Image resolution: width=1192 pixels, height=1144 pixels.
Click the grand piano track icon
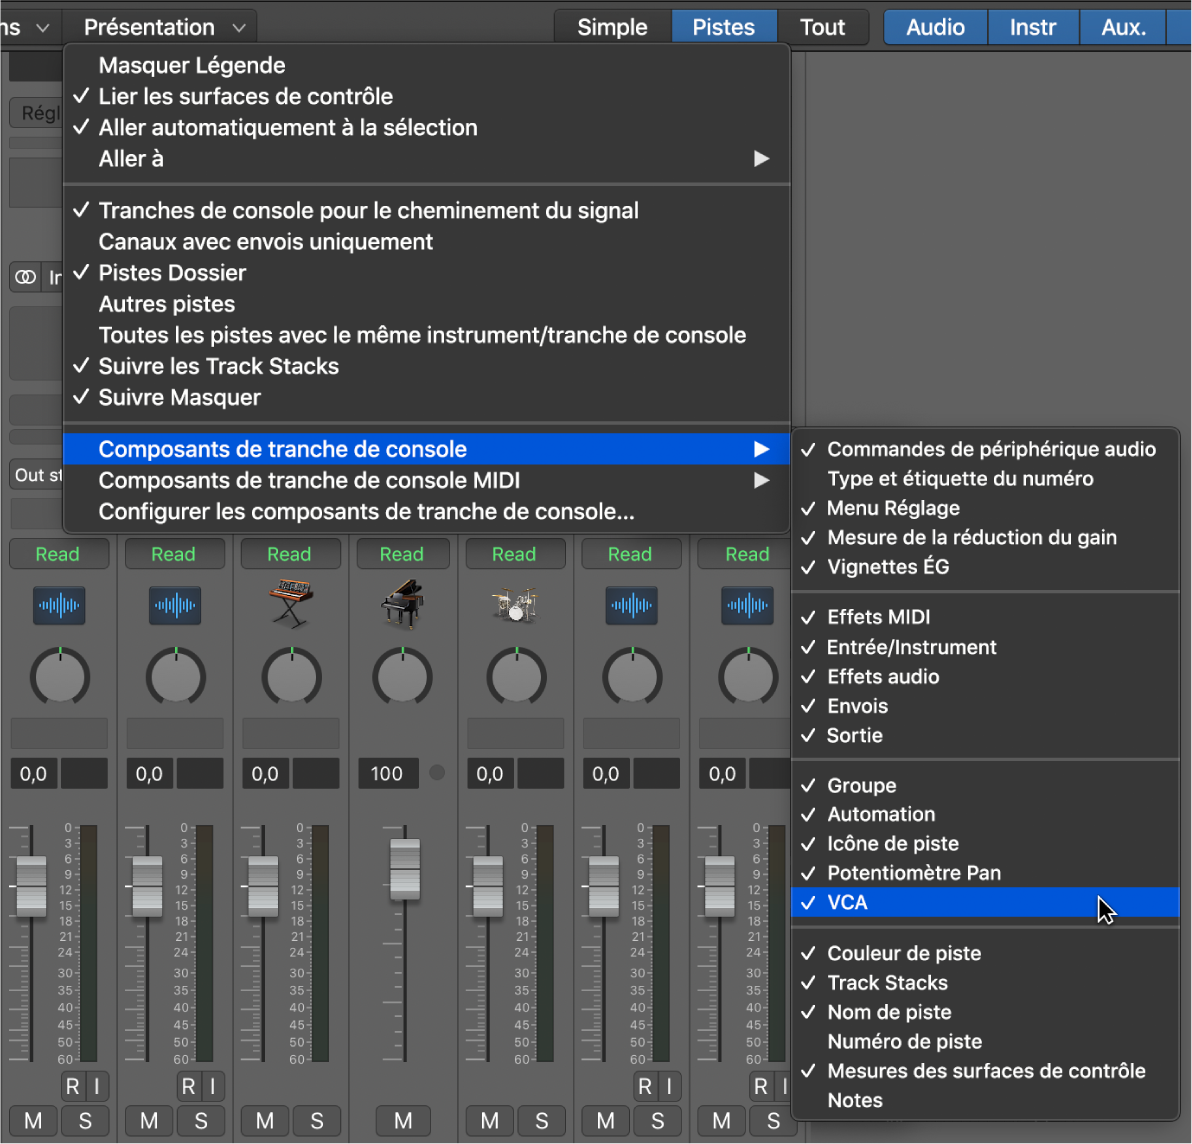[402, 604]
